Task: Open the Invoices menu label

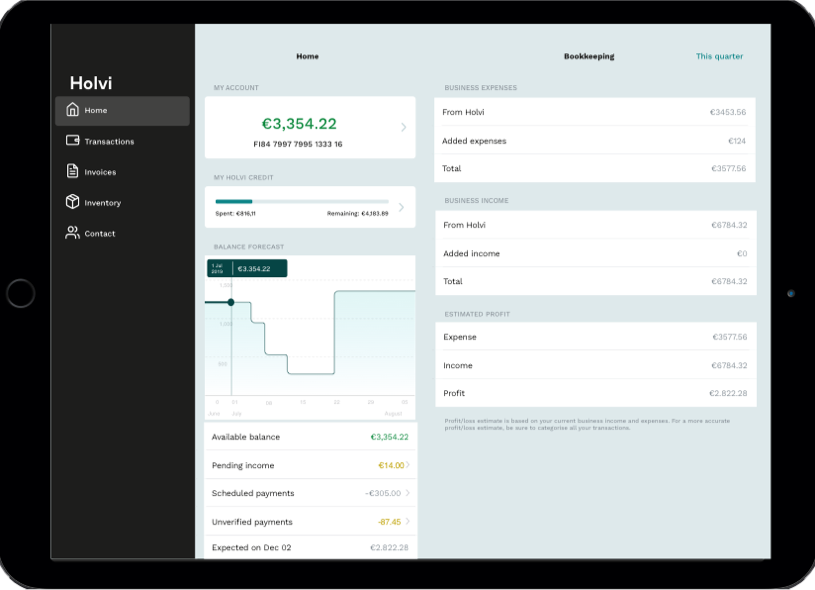Action: point(100,172)
